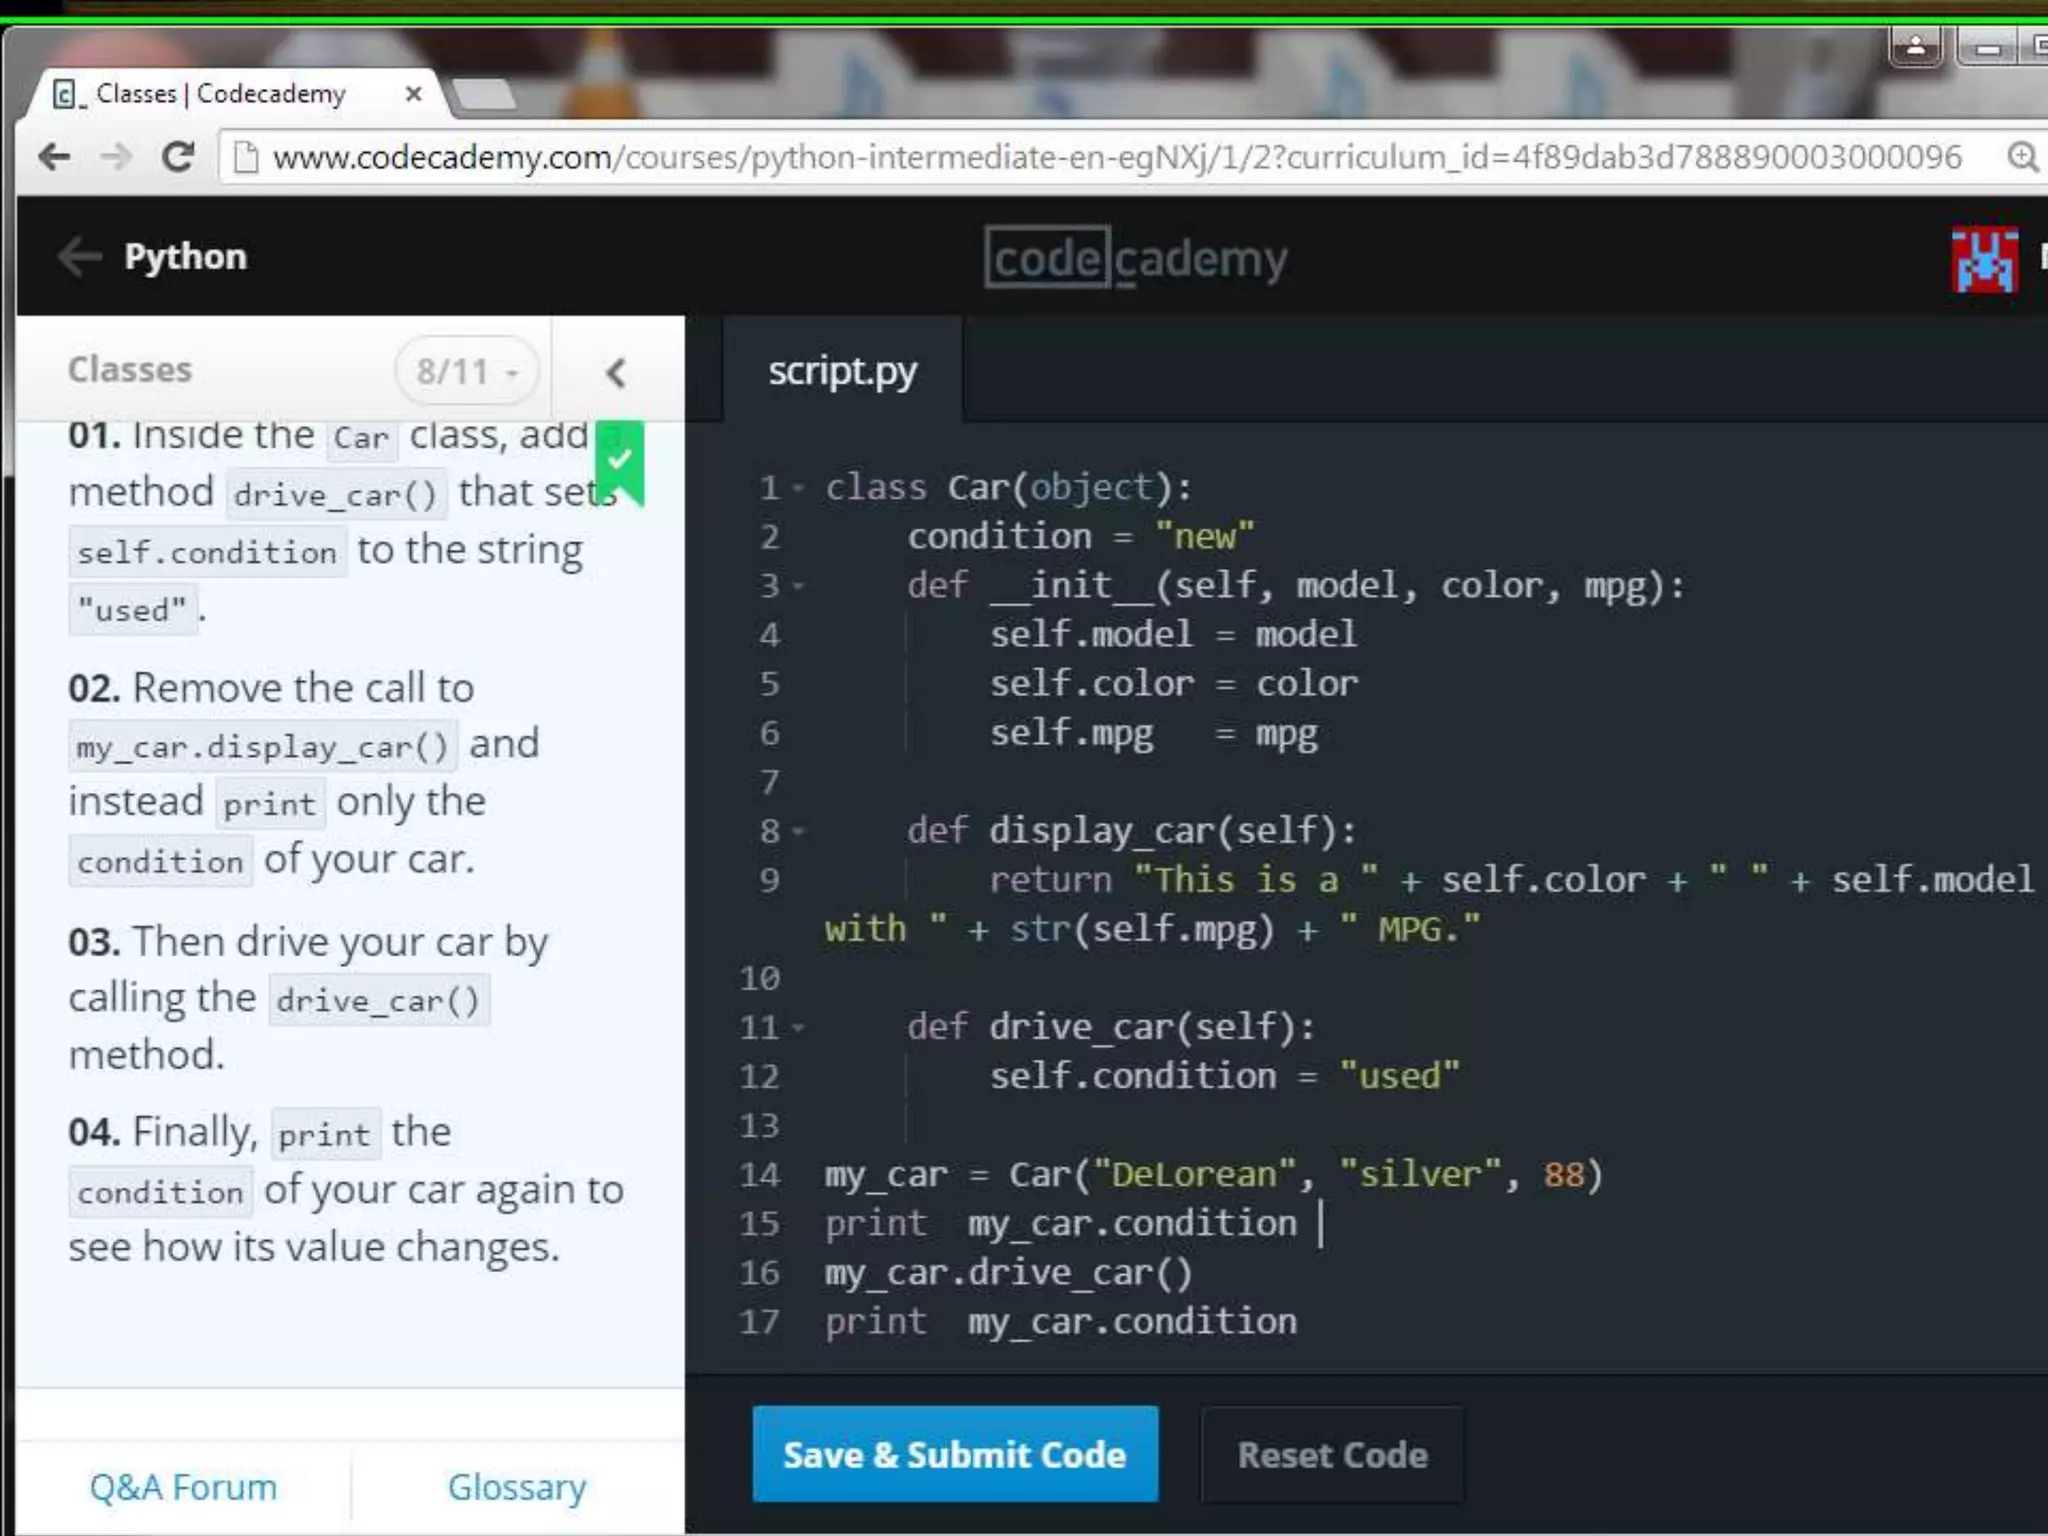Click line number 10 in gutter
This screenshot has height=1536, width=2048.
pos(760,979)
